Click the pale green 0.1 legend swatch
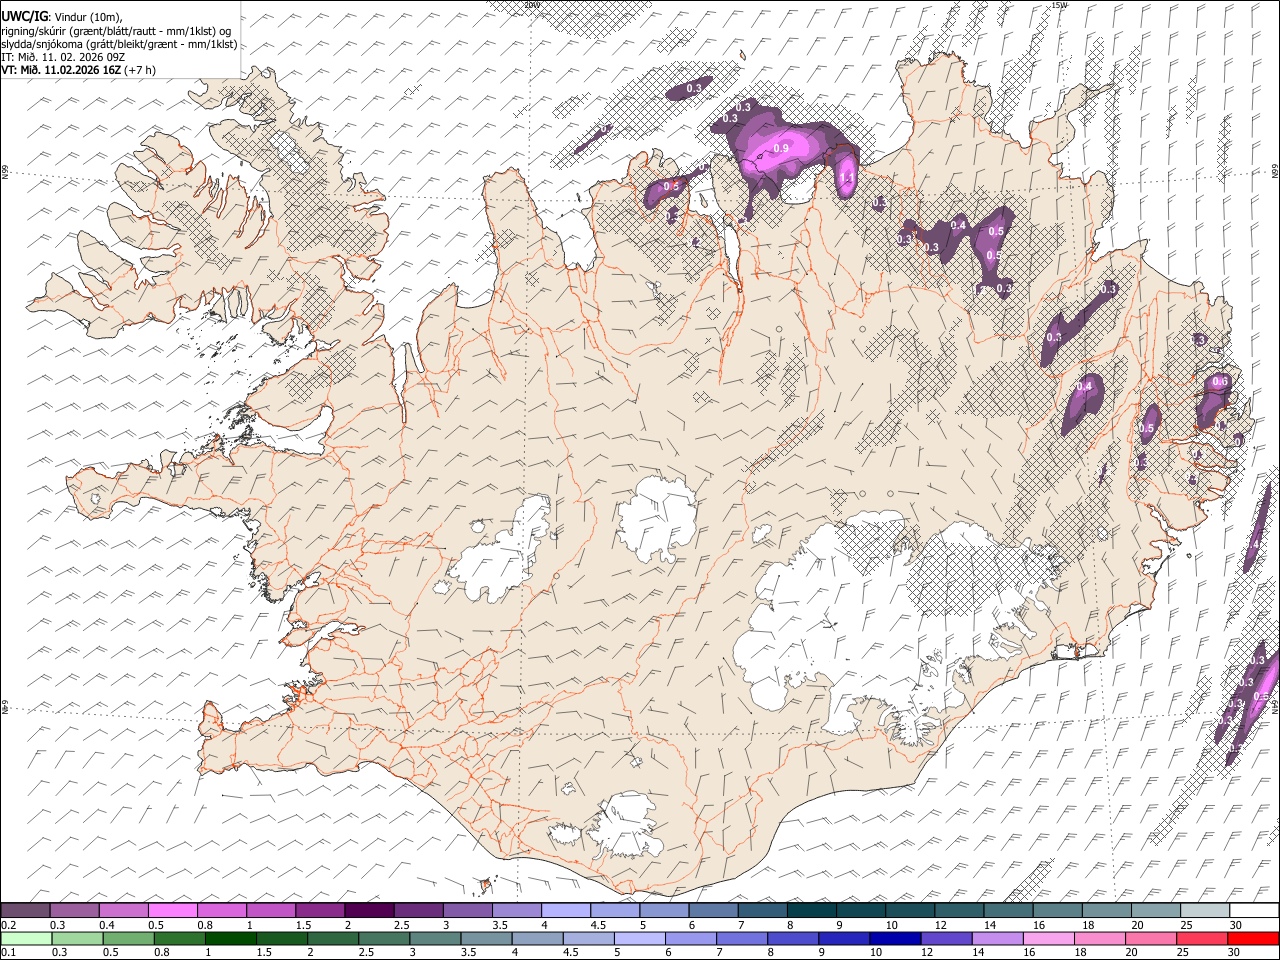1280x960 pixels. click(26, 938)
